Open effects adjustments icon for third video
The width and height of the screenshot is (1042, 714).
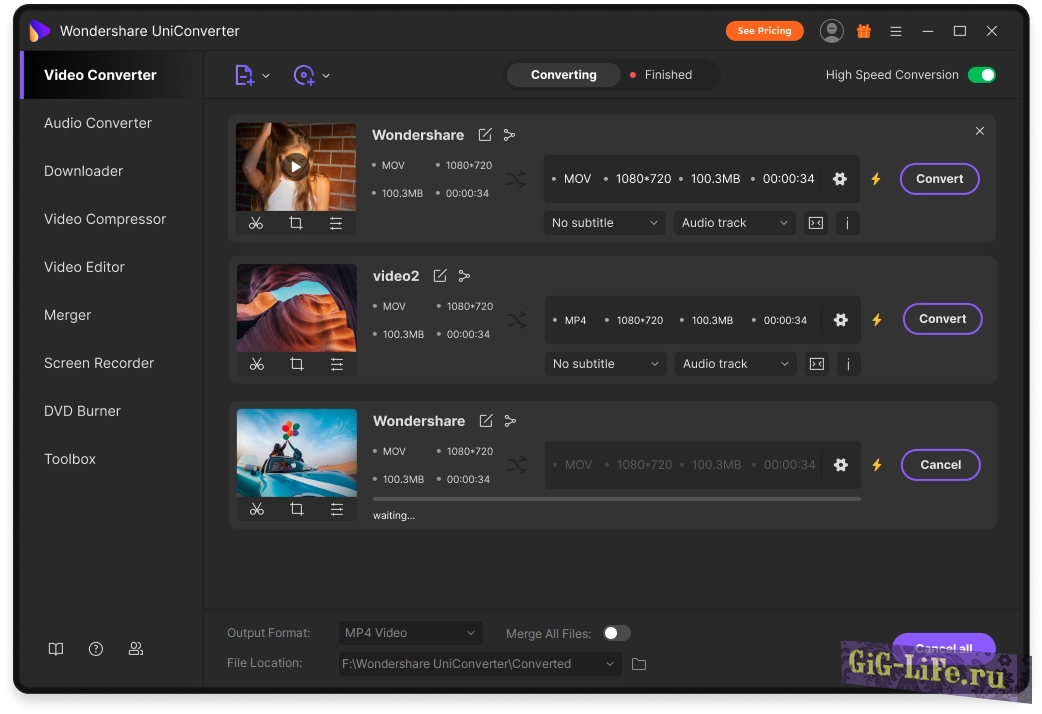point(337,509)
